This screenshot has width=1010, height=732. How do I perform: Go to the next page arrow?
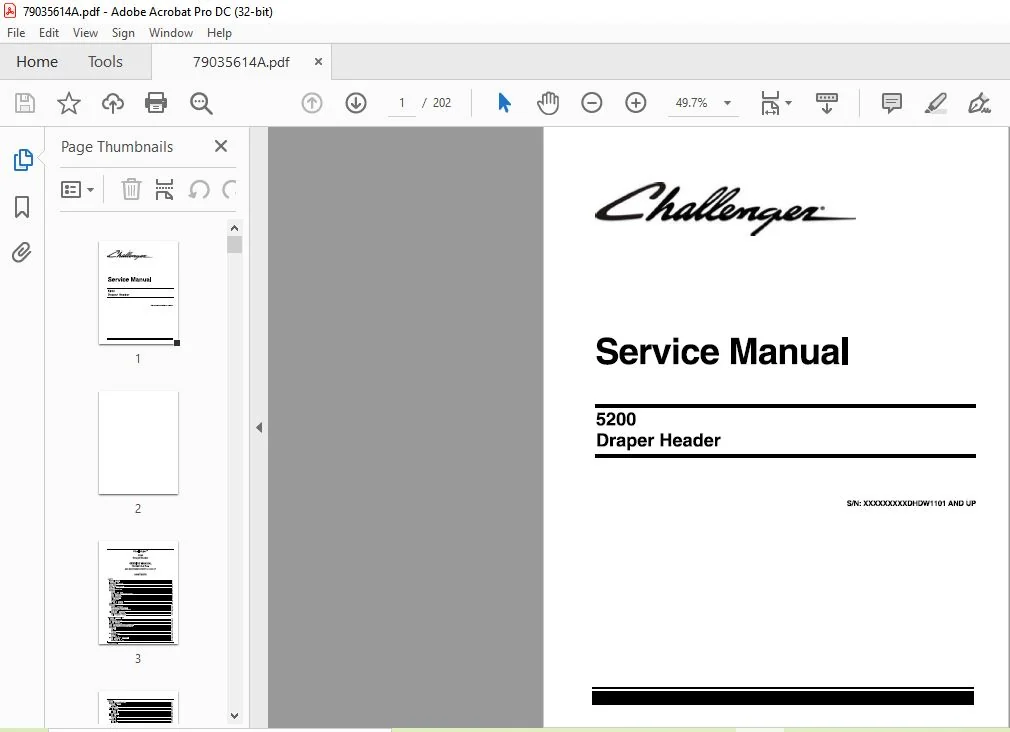click(356, 103)
